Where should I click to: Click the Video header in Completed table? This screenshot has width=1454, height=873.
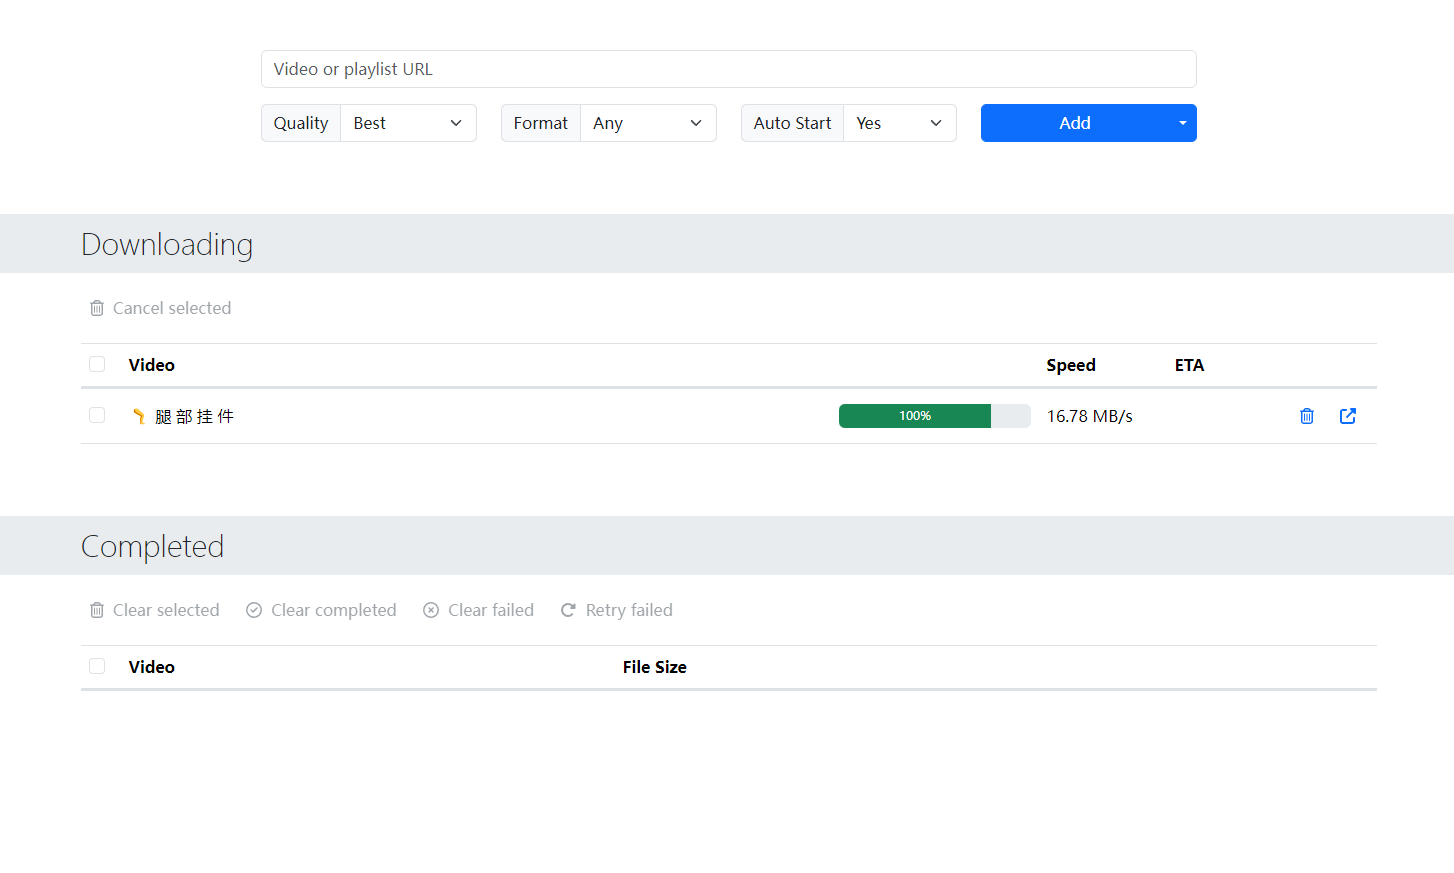click(152, 667)
